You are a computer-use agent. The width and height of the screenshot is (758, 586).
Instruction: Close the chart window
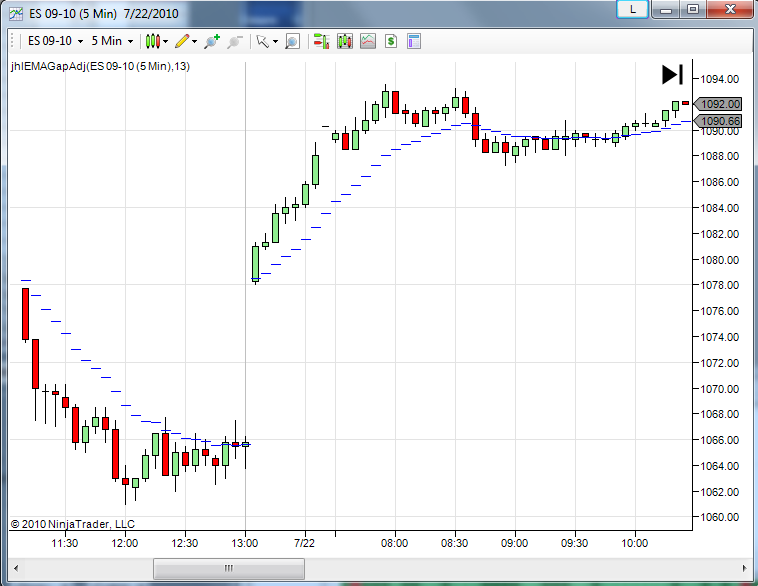pyautogui.click(x=730, y=9)
